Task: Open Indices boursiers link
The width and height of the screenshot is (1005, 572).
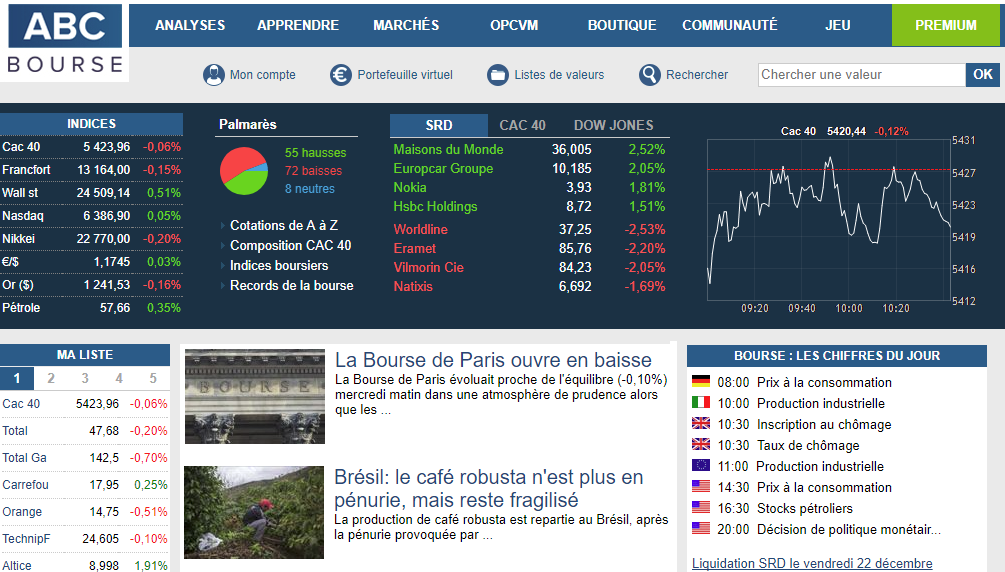Action: click(x=279, y=265)
